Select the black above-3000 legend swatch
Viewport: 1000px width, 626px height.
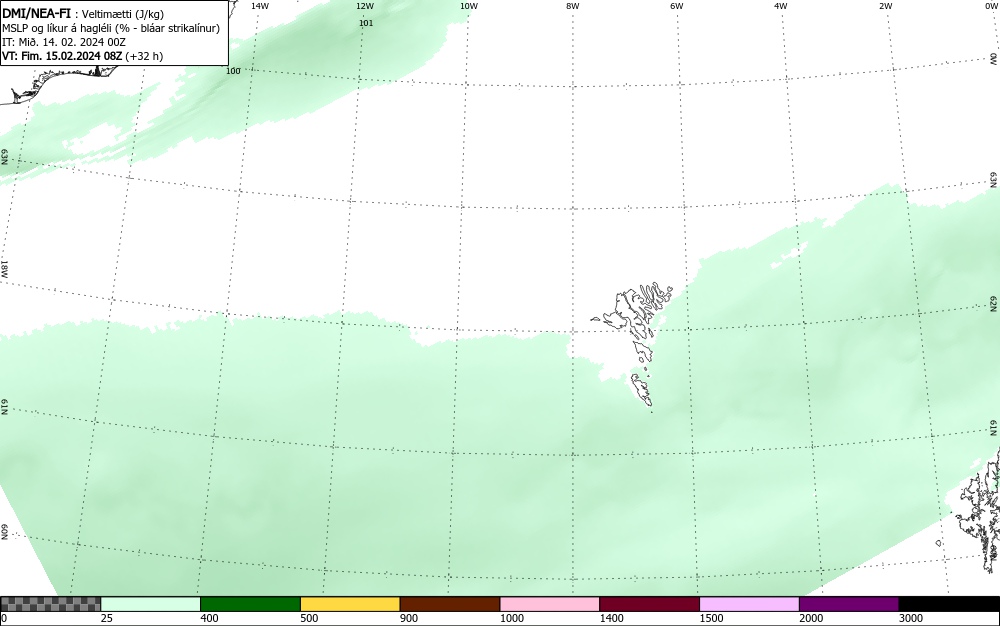click(949, 604)
